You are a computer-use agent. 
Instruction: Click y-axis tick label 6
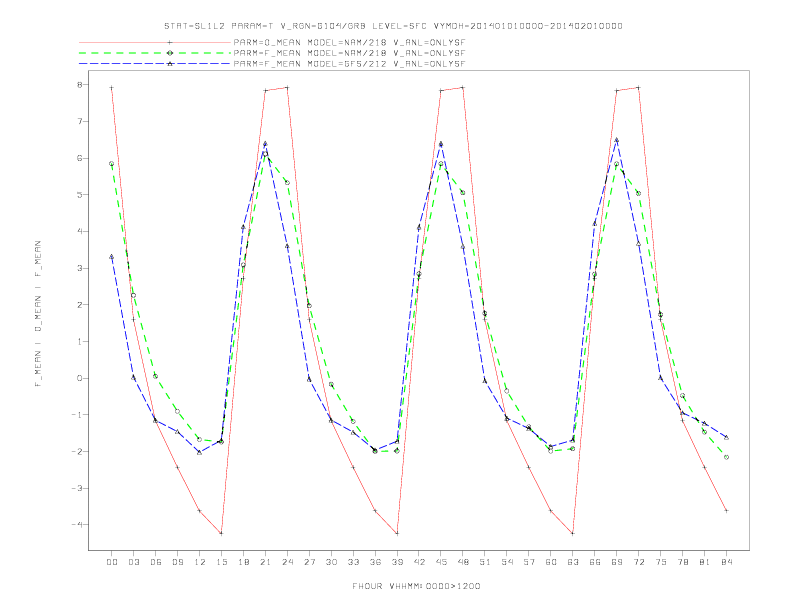point(80,158)
